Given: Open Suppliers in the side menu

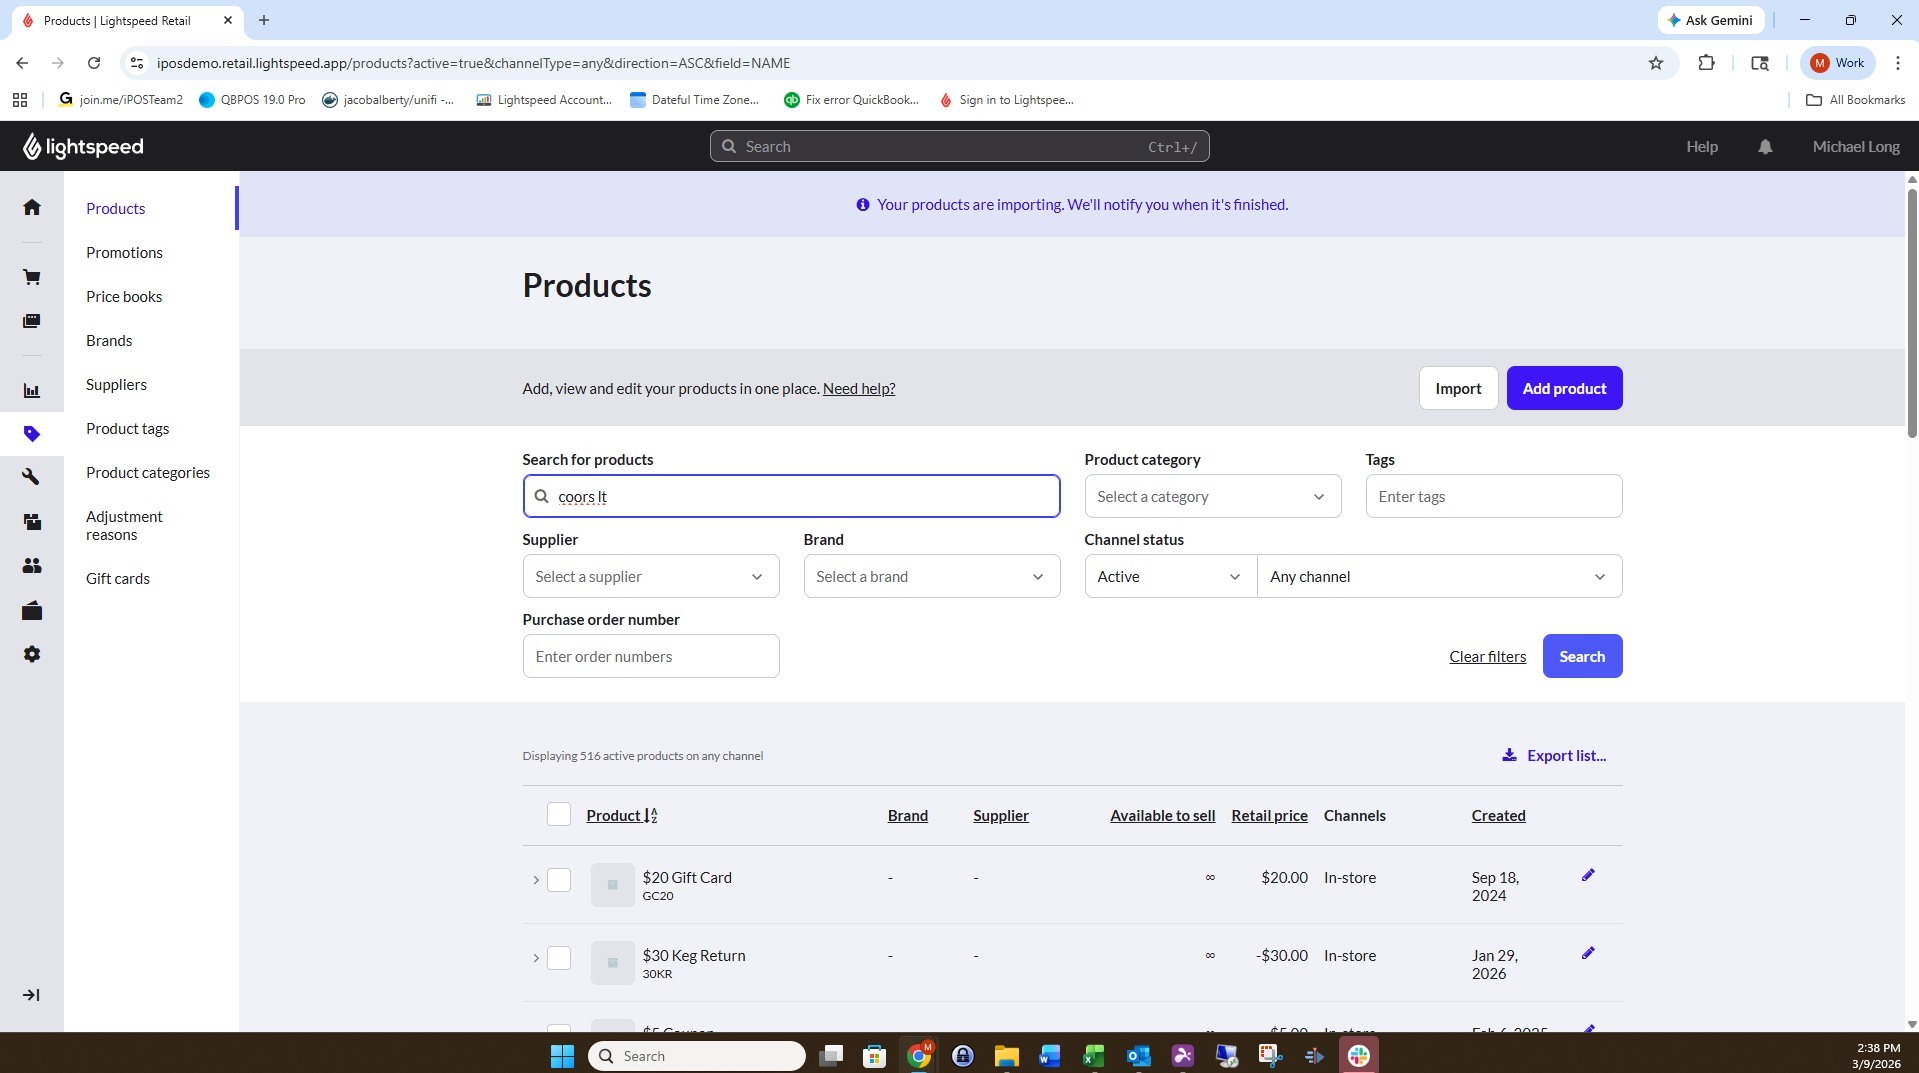Looking at the screenshot, I should [x=116, y=384].
